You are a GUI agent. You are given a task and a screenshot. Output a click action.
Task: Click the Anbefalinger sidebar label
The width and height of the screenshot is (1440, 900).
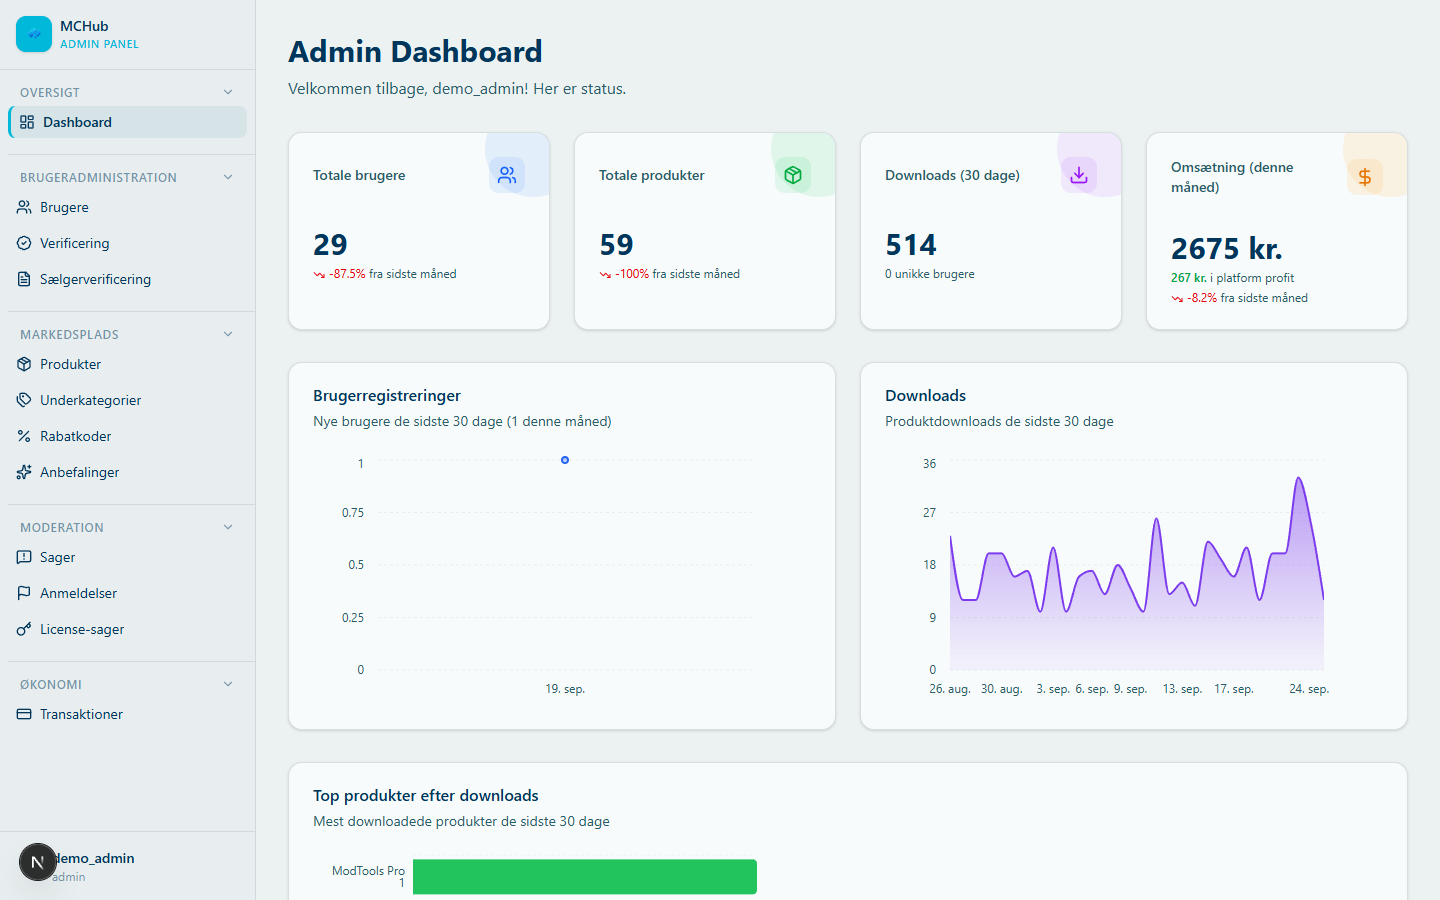[79, 472]
